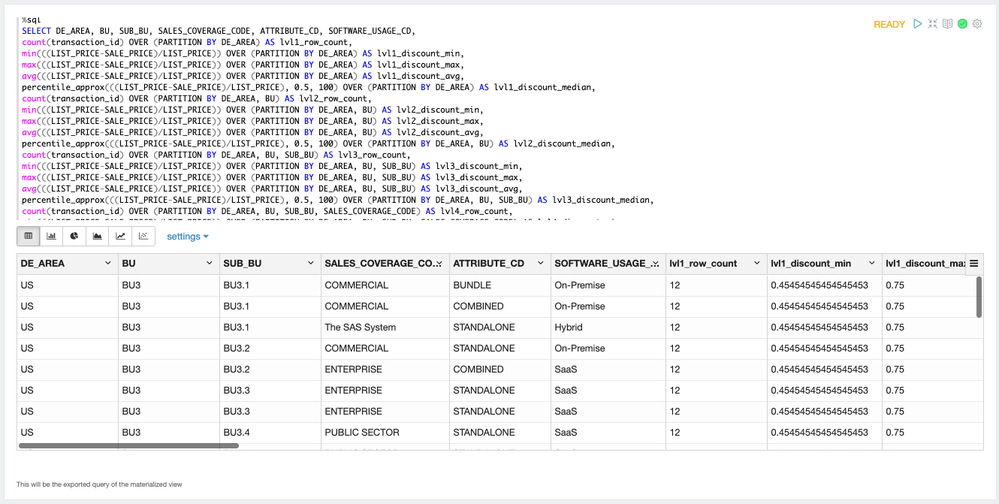
Task: Open DE_AREA column dropdown menu
Action: point(108,263)
